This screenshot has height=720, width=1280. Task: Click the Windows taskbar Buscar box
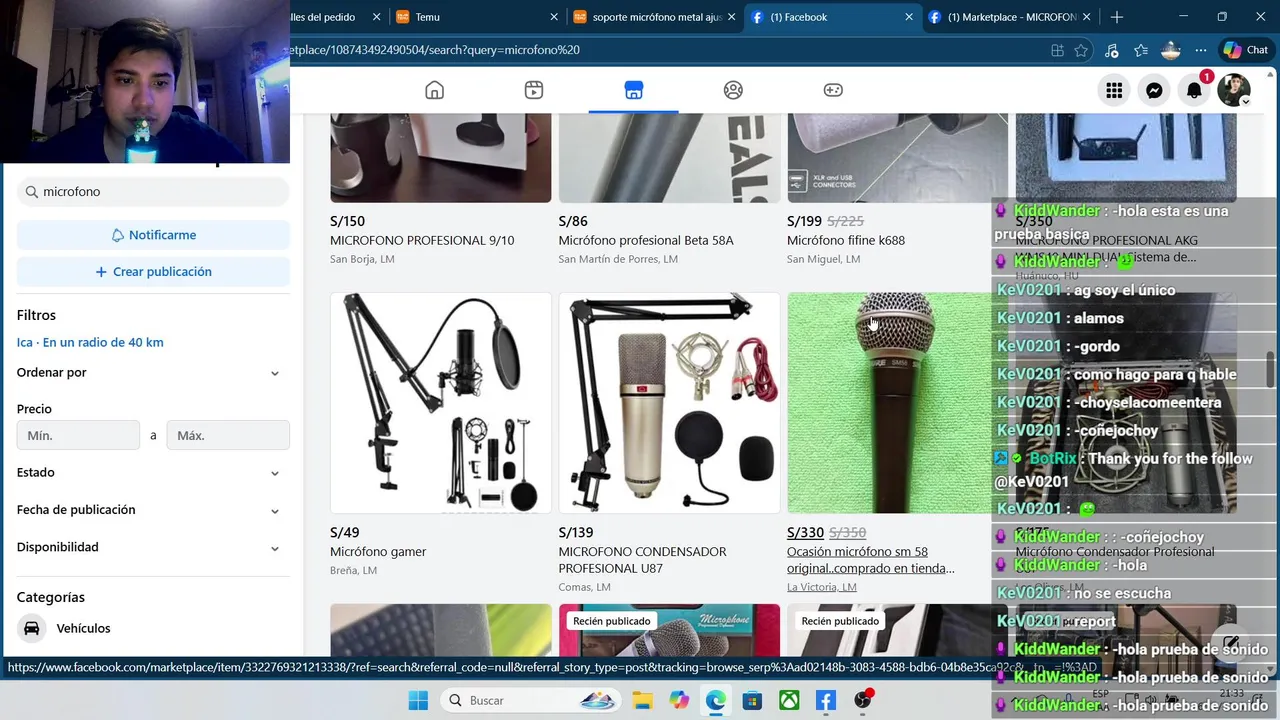click(x=530, y=700)
